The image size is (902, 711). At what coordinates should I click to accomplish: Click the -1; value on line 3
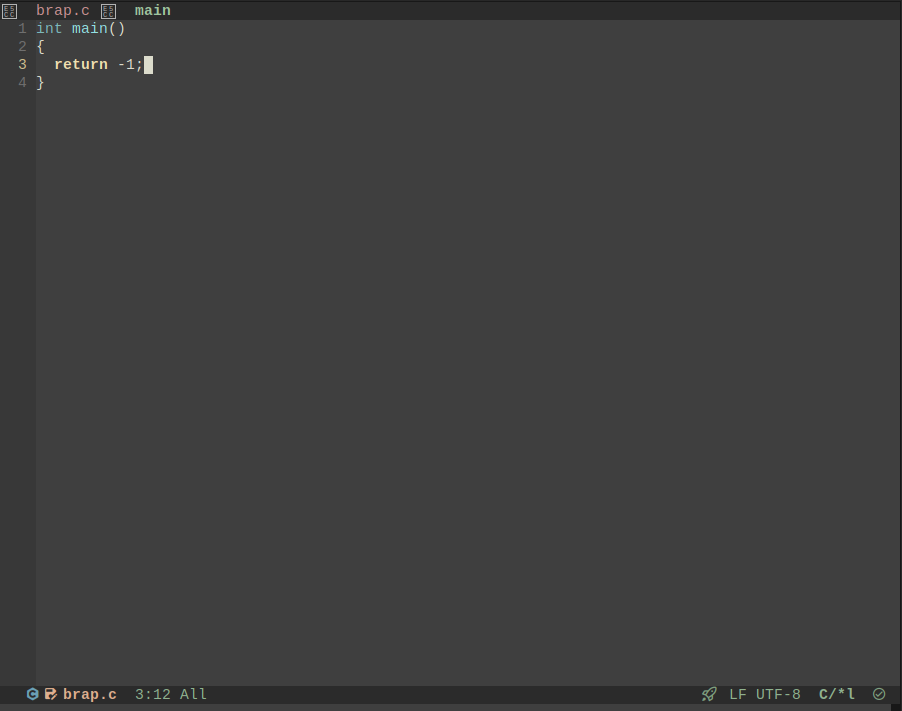[130, 64]
